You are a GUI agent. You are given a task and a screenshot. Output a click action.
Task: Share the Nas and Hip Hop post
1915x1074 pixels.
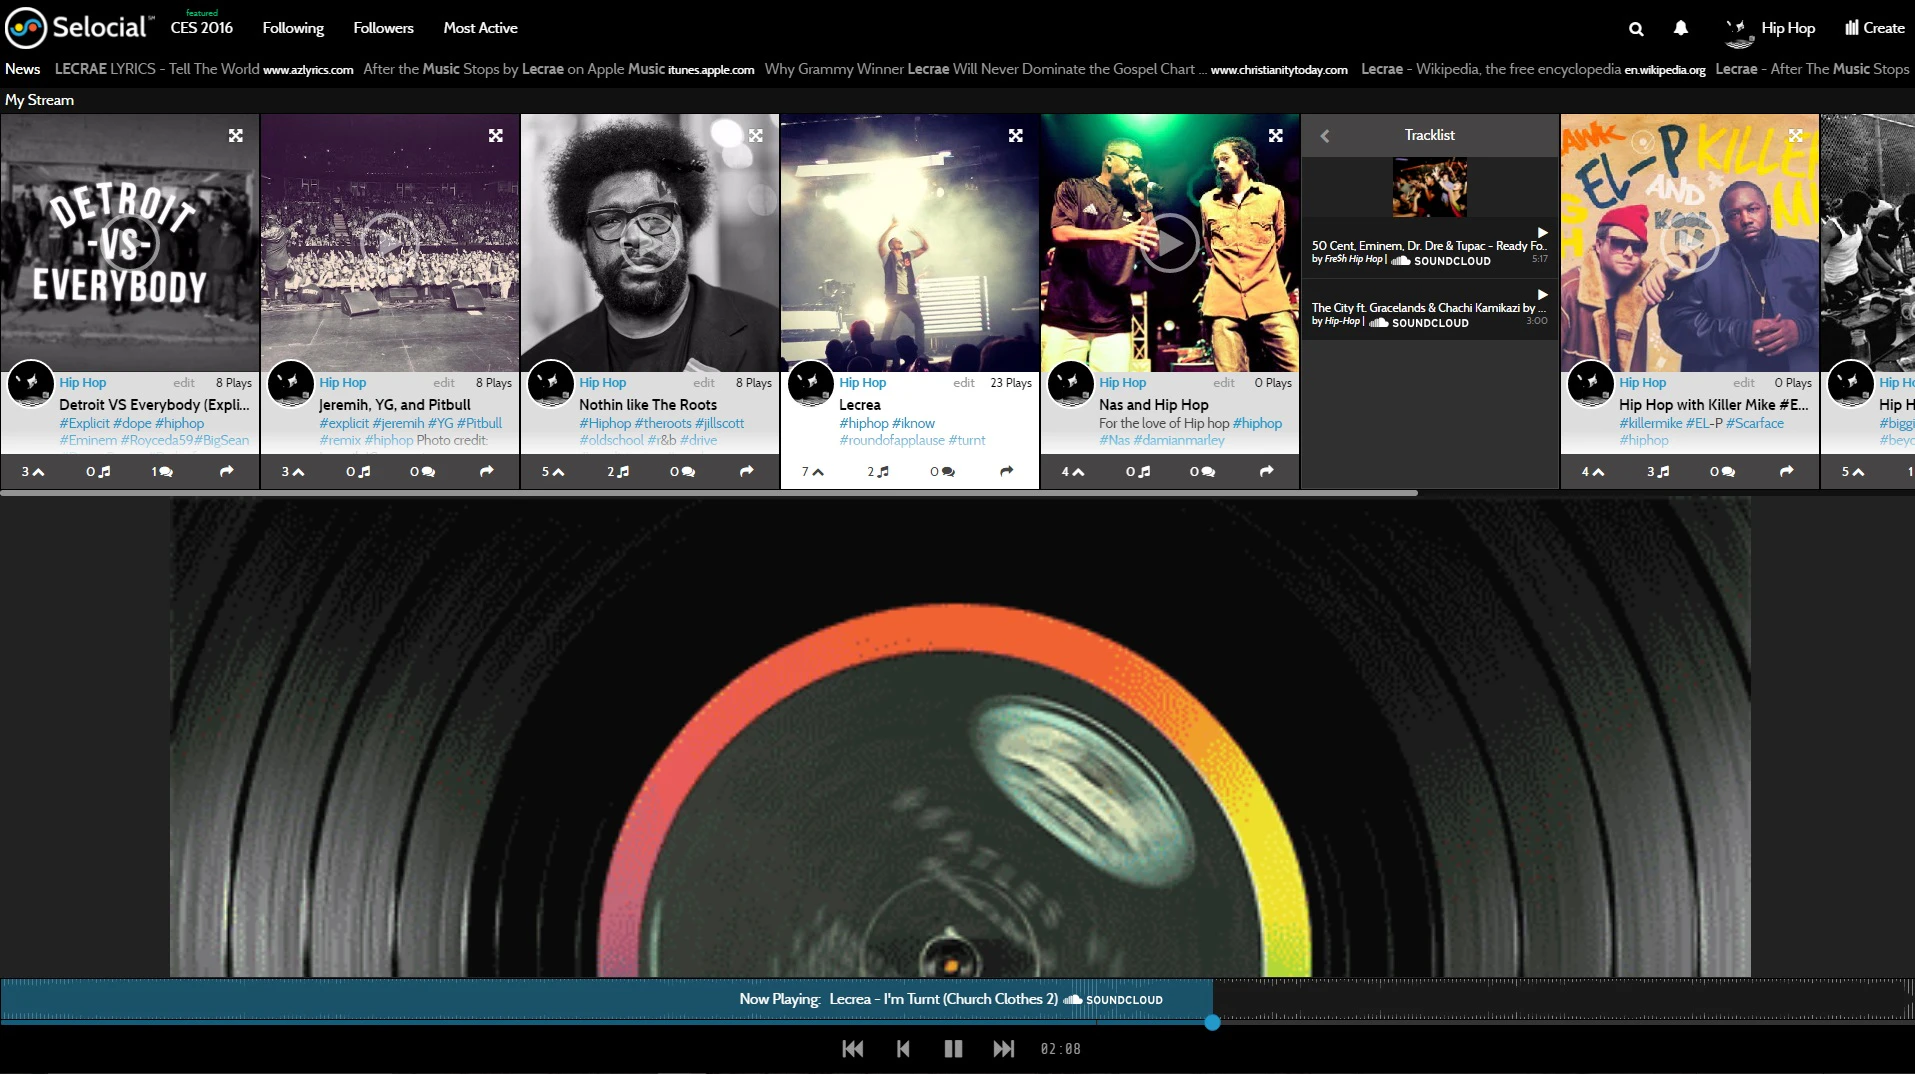(x=1267, y=471)
